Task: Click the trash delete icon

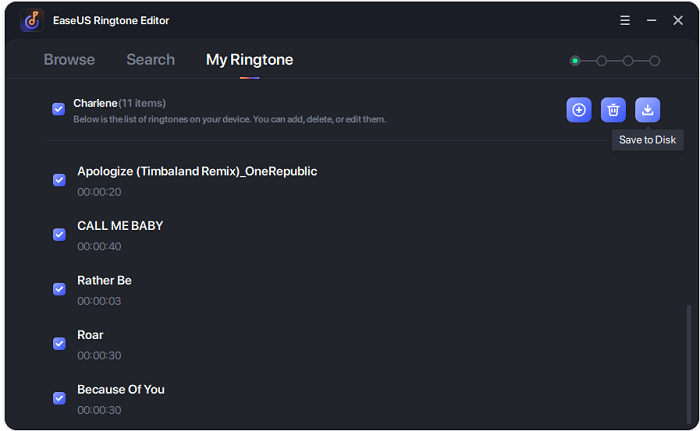Action: click(x=613, y=110)
